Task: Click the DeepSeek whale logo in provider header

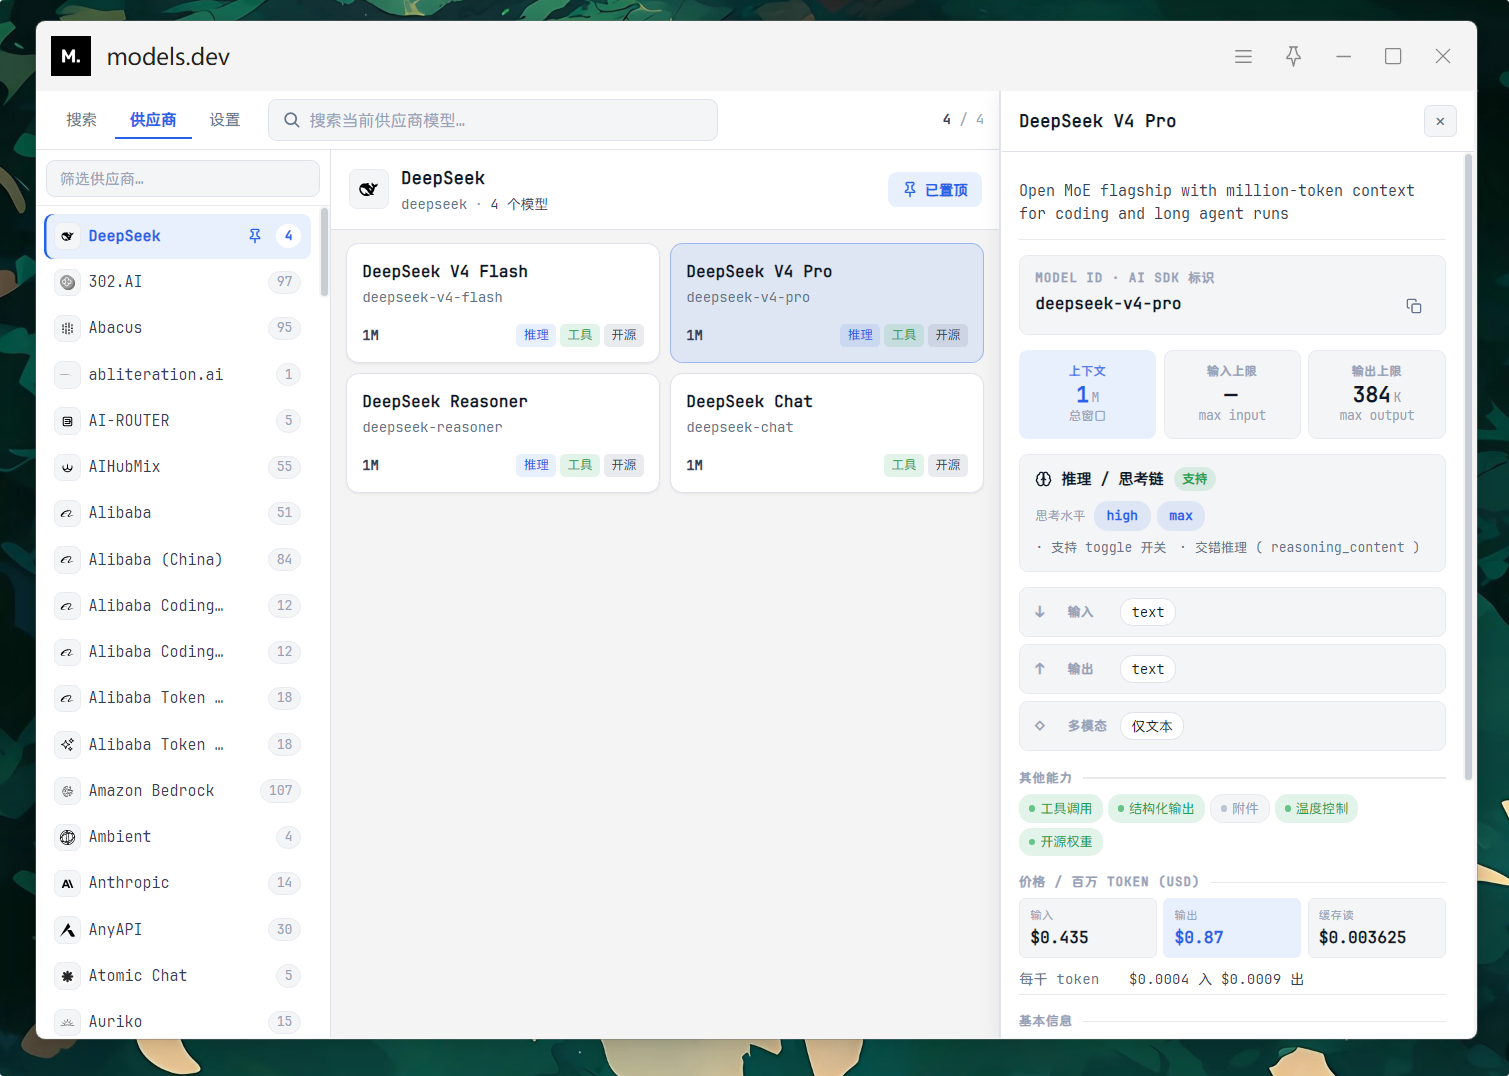Action: (369, 189)
